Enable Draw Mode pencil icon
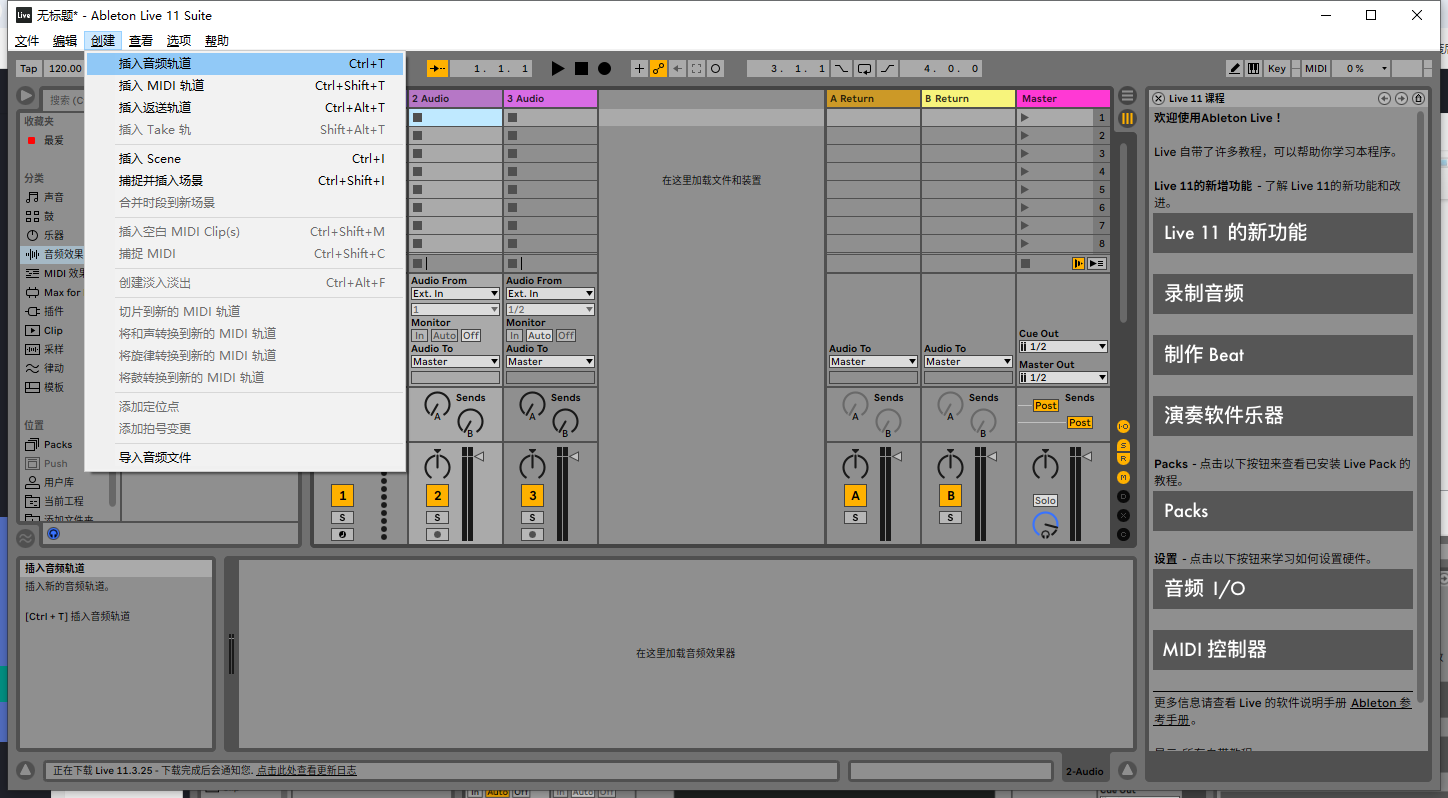The height and width of the screenshot is (798, 1448). click(x=1235, y=68)
